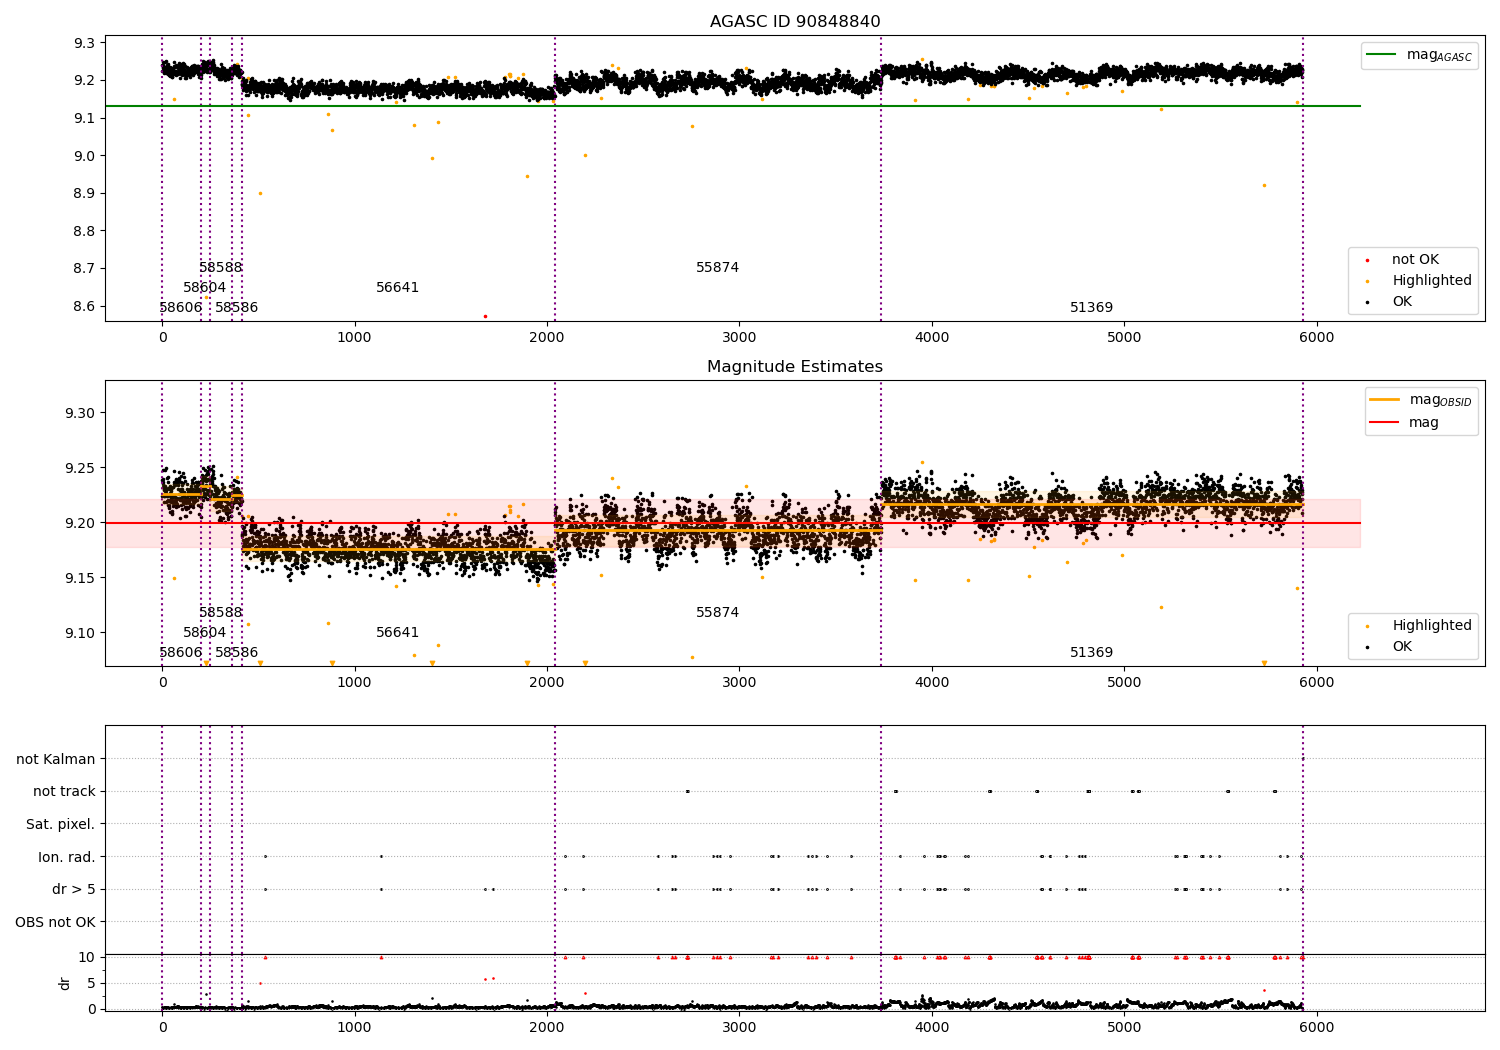1500x1050 pixels.
Task: Click the '55874' obsid label in top plot
Action: click(x=718, y=268)
